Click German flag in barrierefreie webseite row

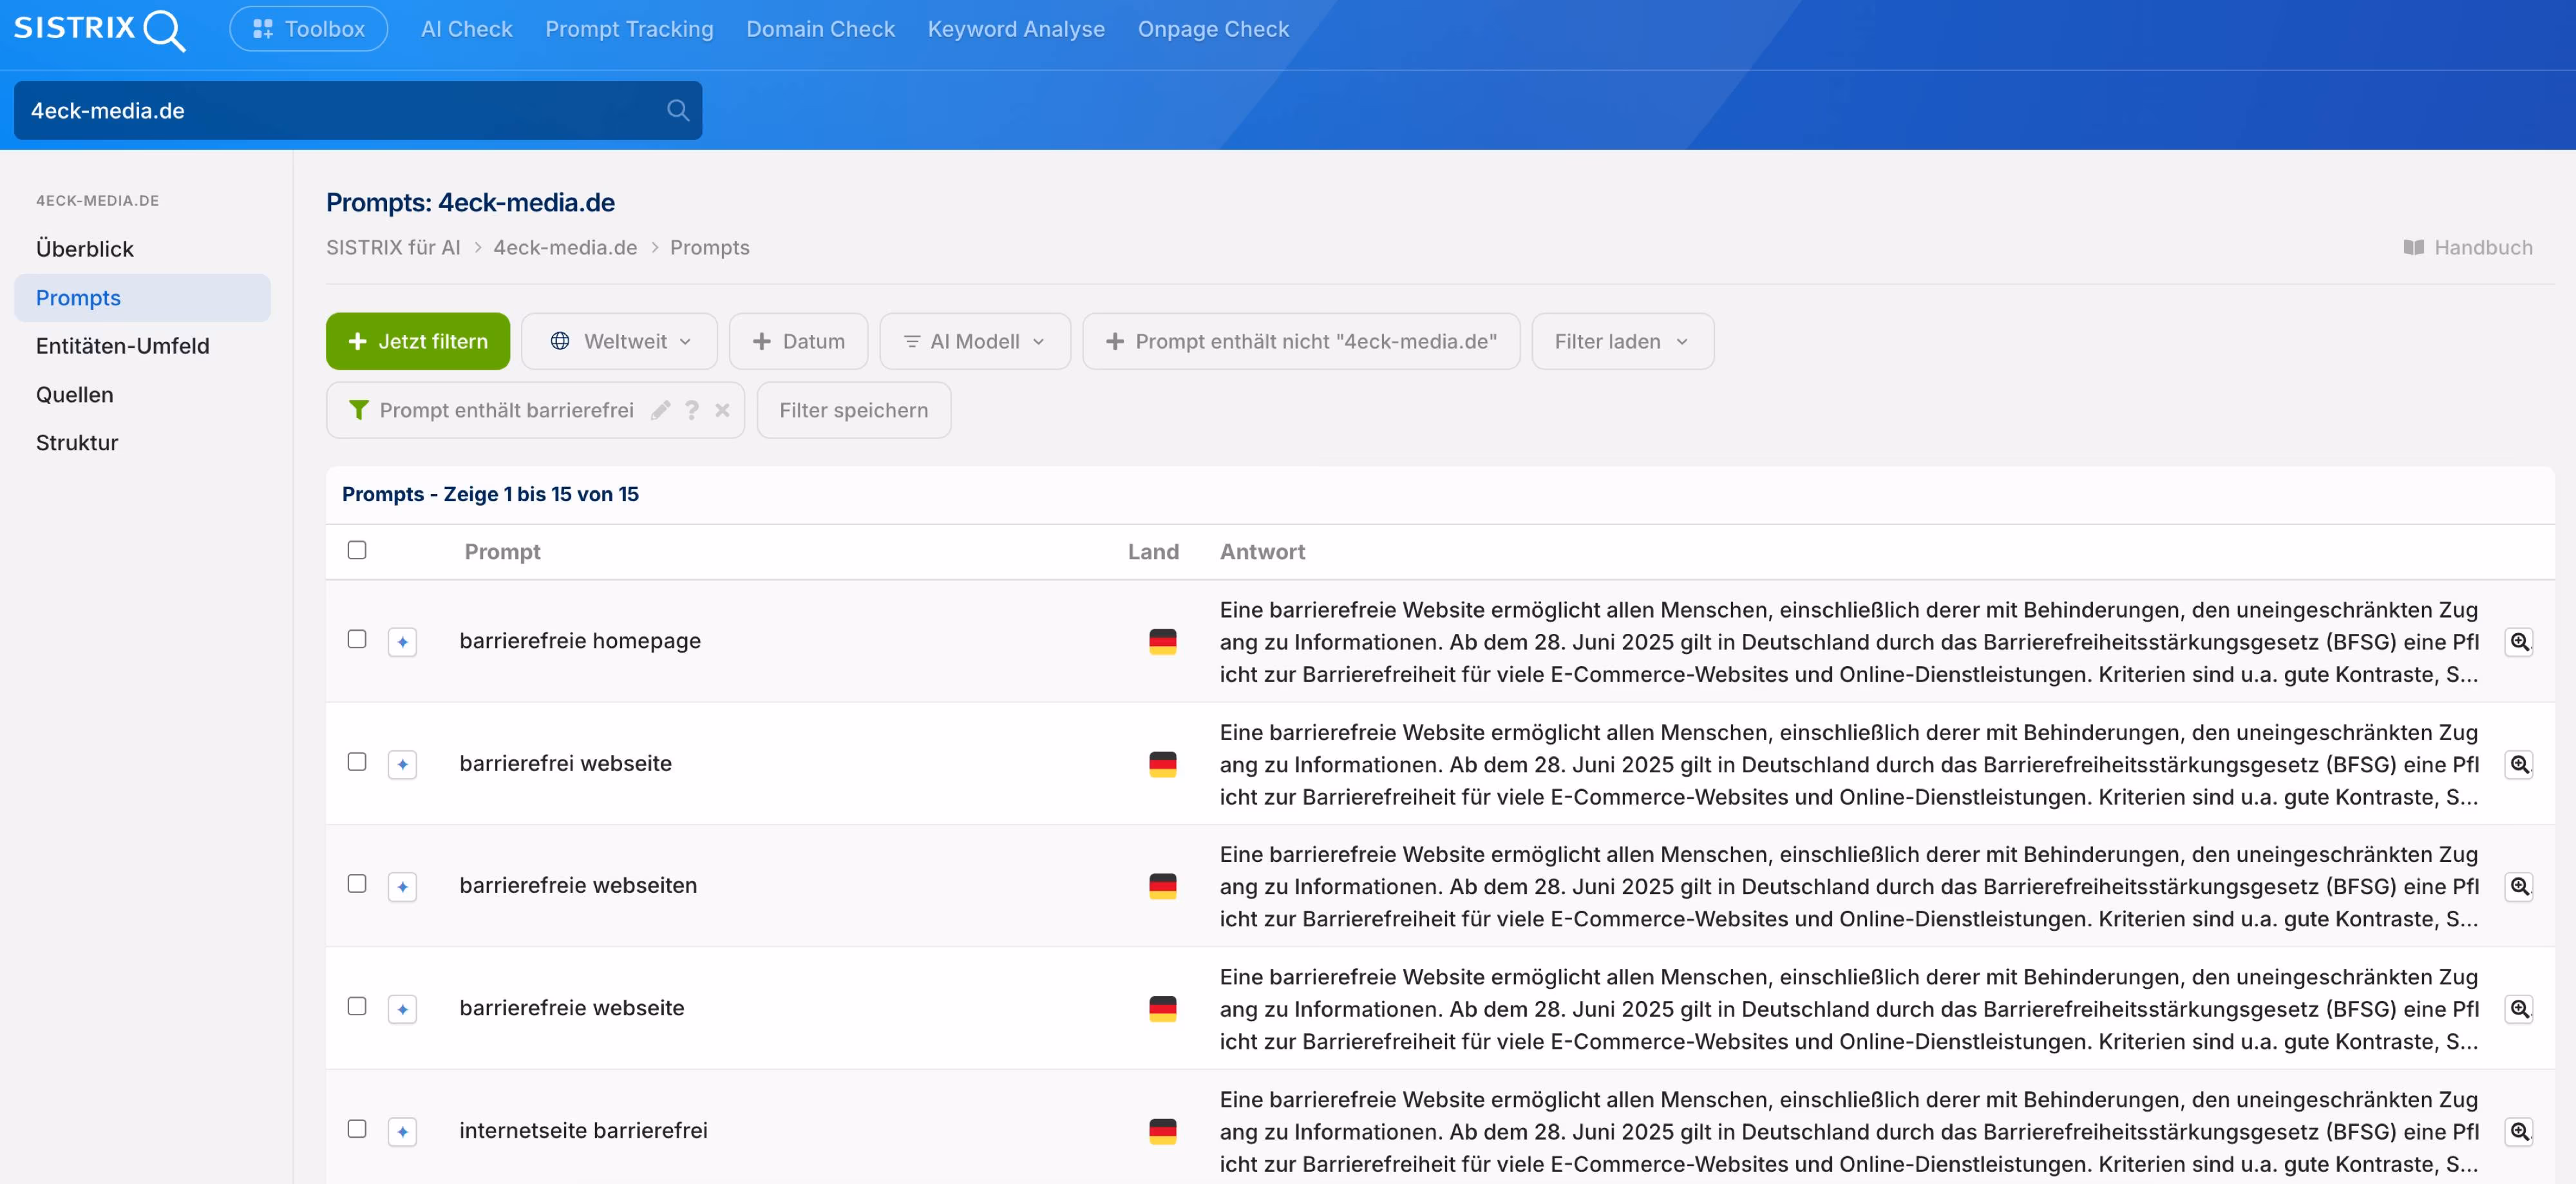(1162, 1008)
